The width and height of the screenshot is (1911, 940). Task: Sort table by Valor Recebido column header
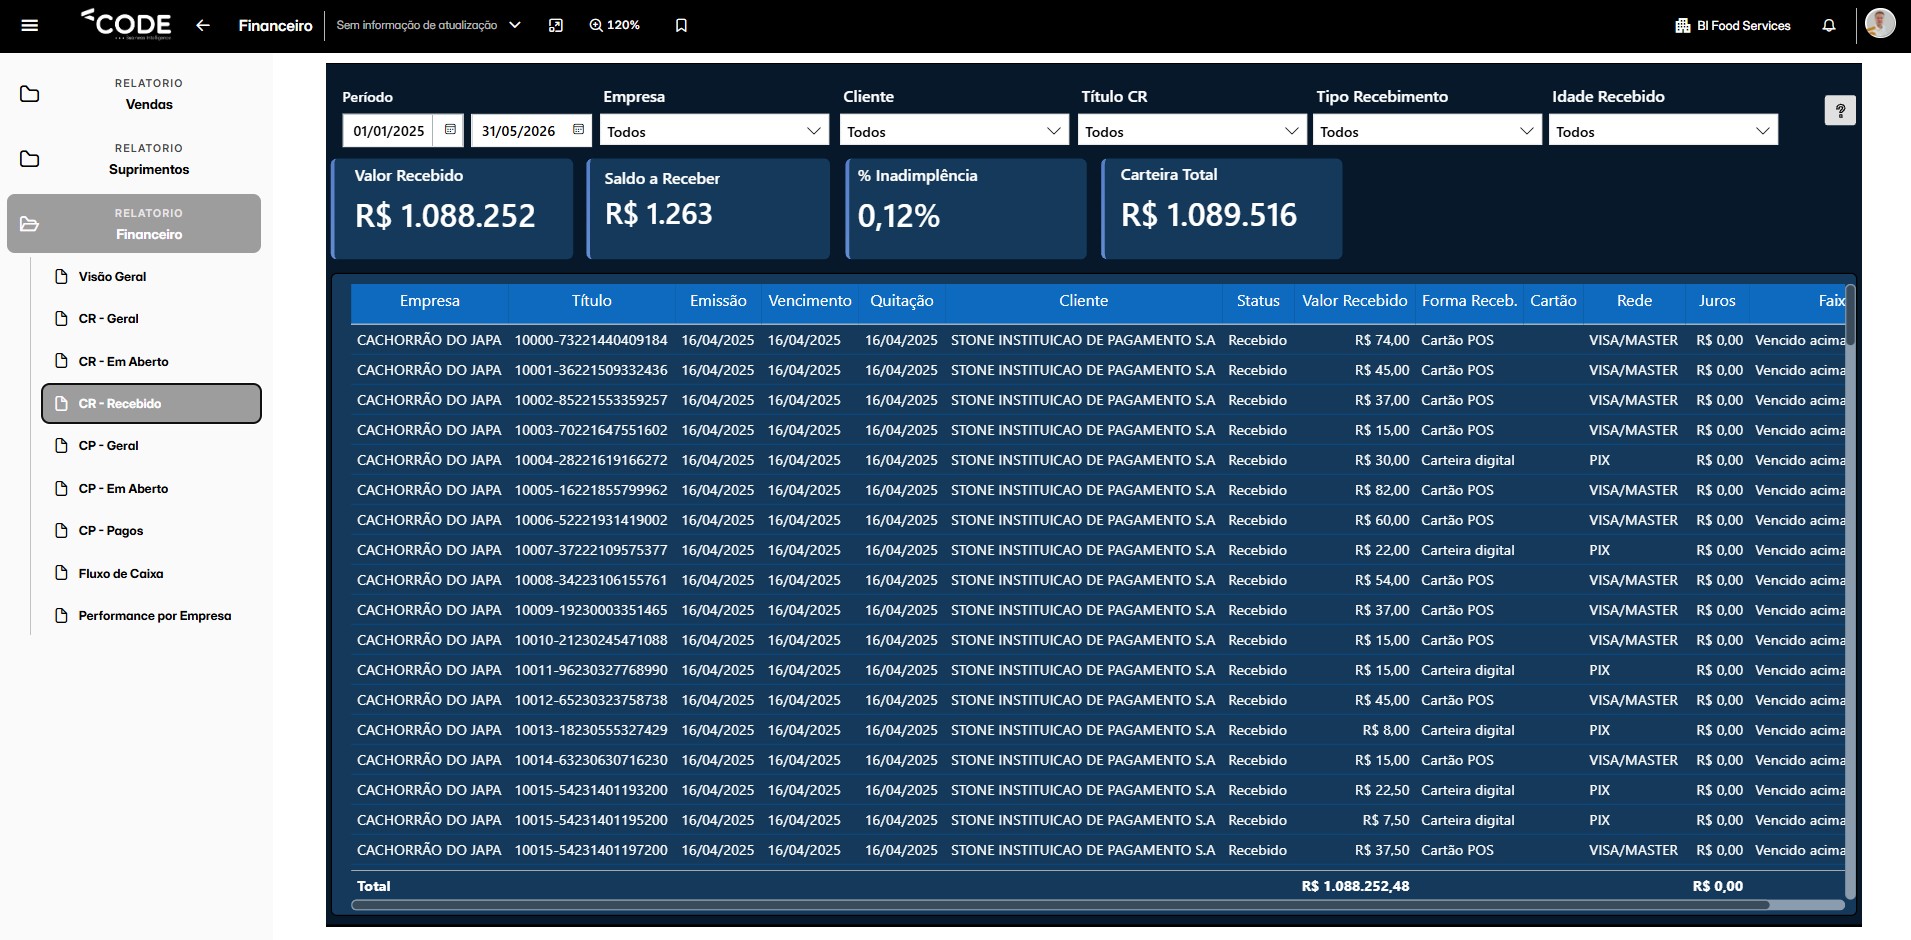tap(1354, 301)
